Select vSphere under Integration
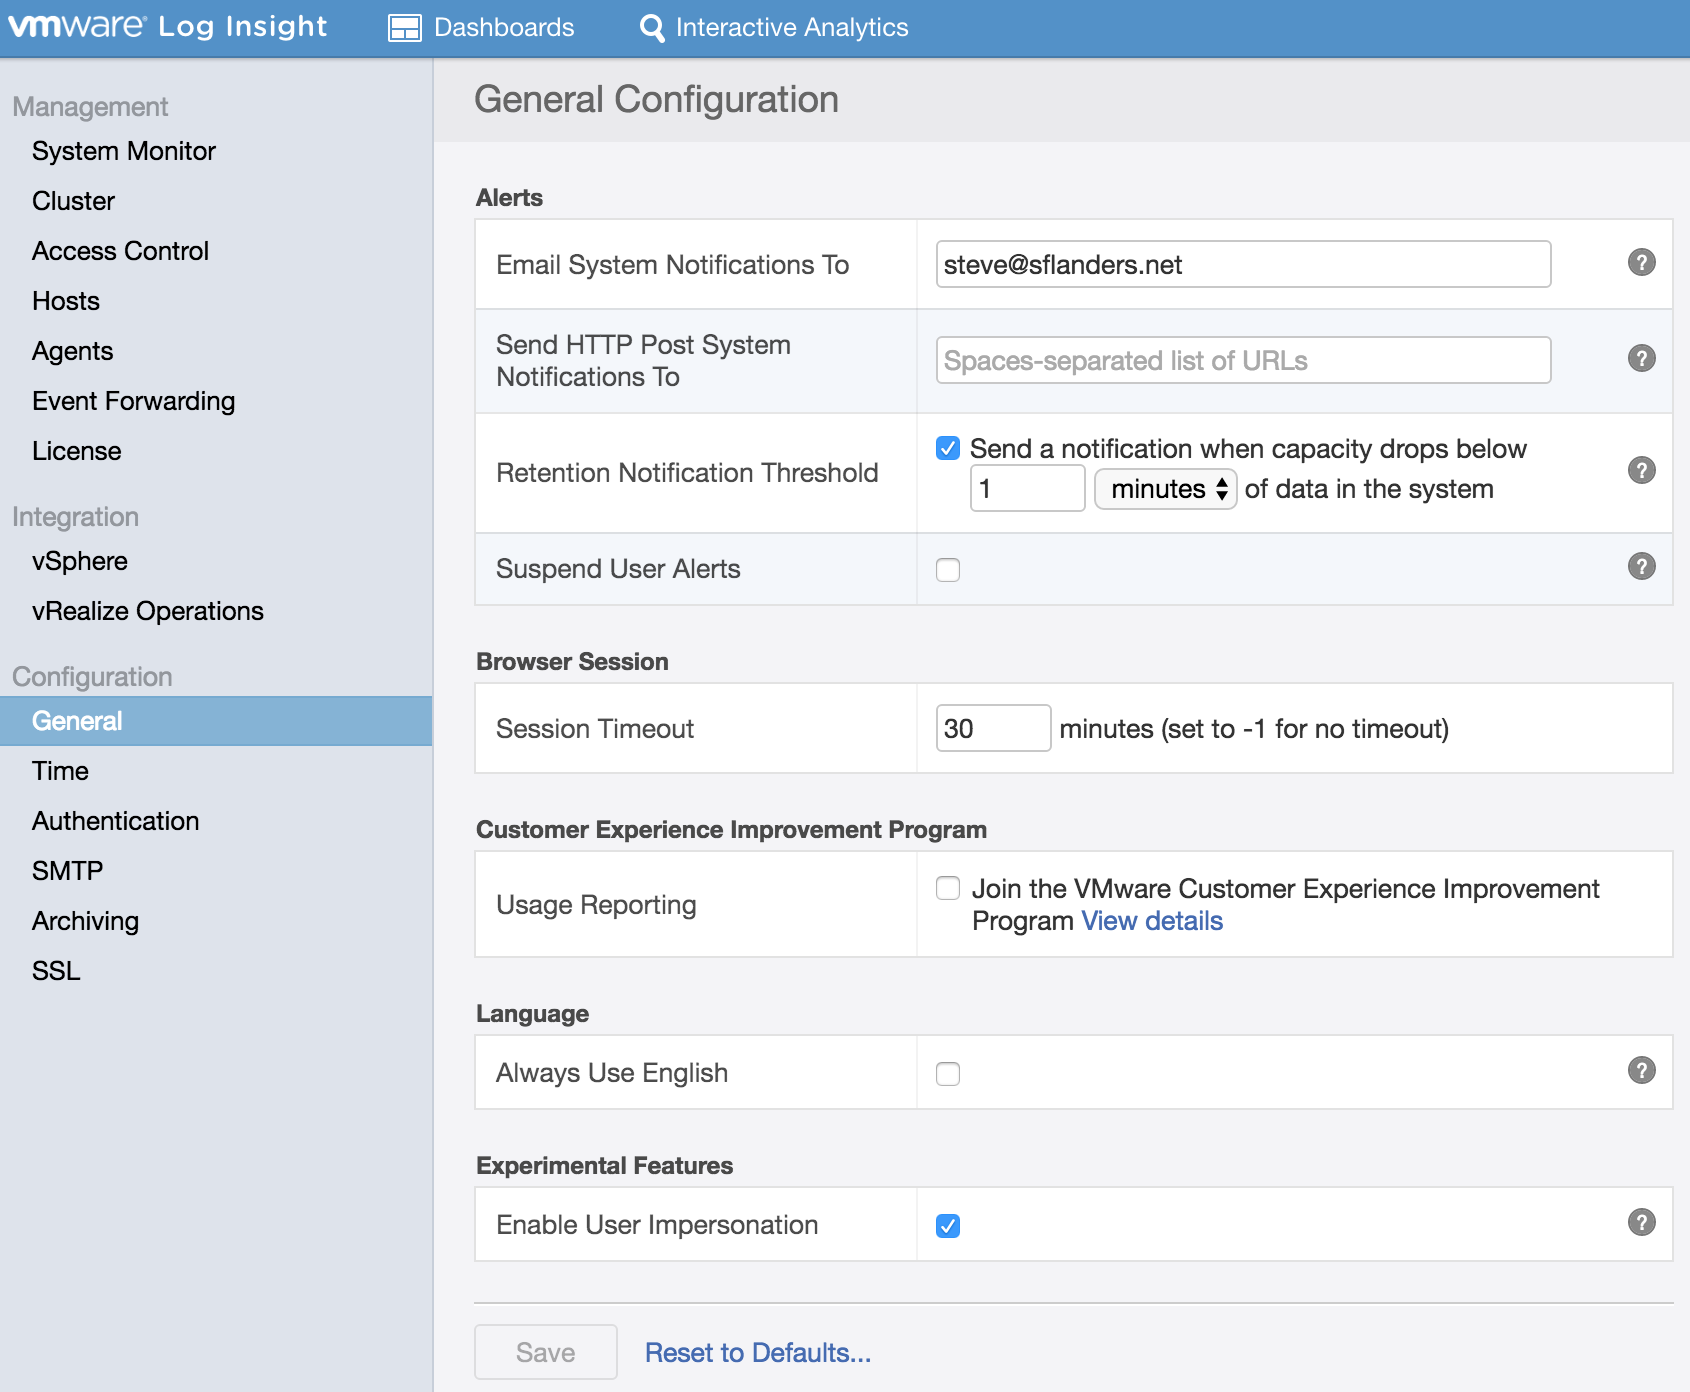Viewport: 1690px width, 1392px height. pyautogui.click(x=80, y=561)
